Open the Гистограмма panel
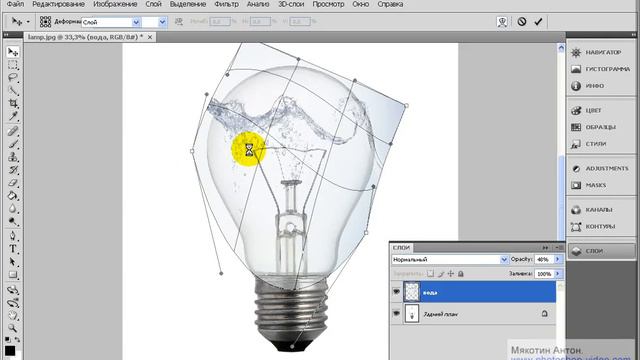This screenshot has width=640, height=360. tap(600, 69)
